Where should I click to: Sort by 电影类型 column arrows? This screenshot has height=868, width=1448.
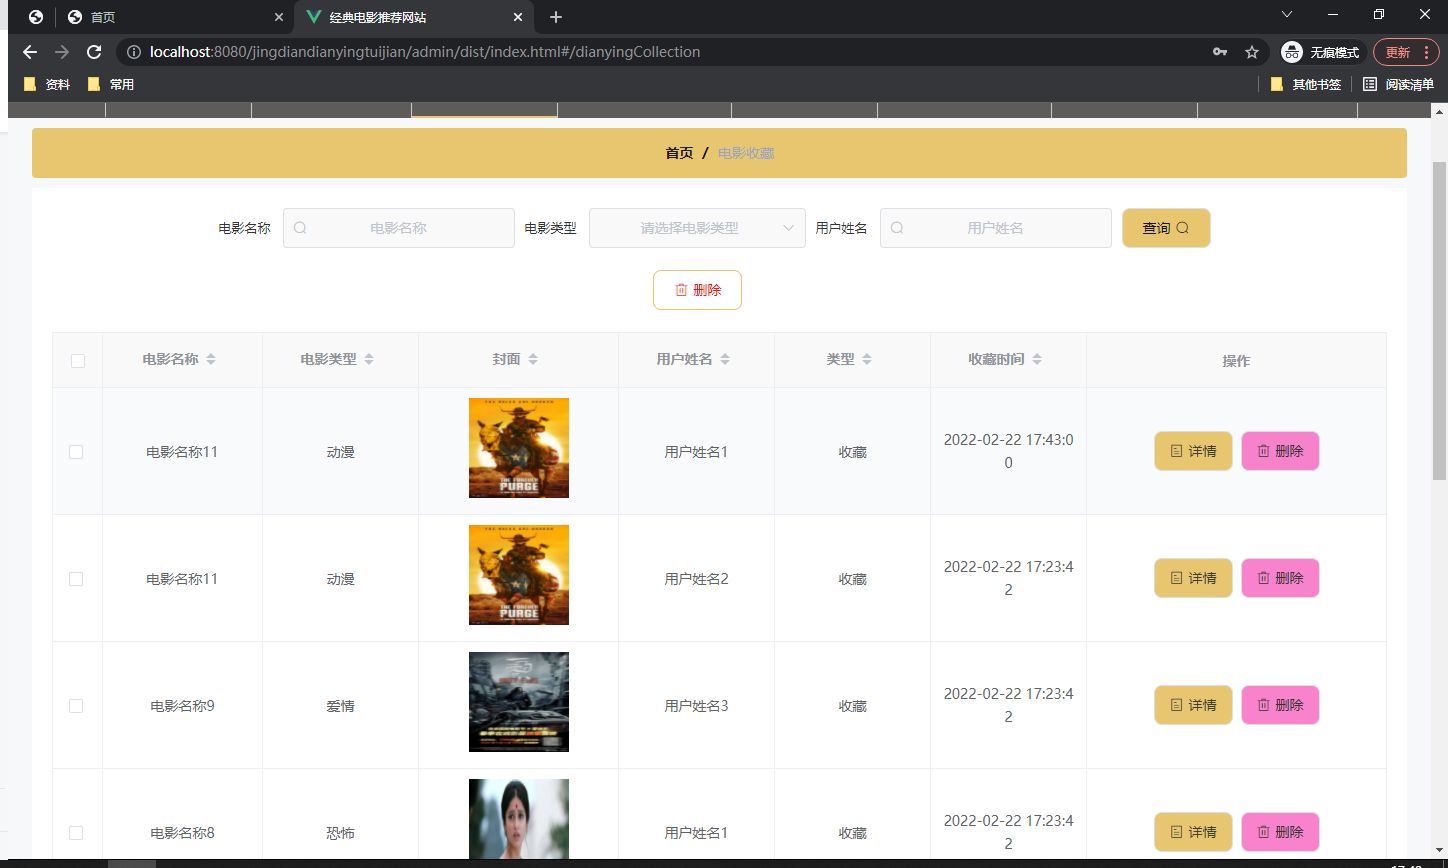369,360
